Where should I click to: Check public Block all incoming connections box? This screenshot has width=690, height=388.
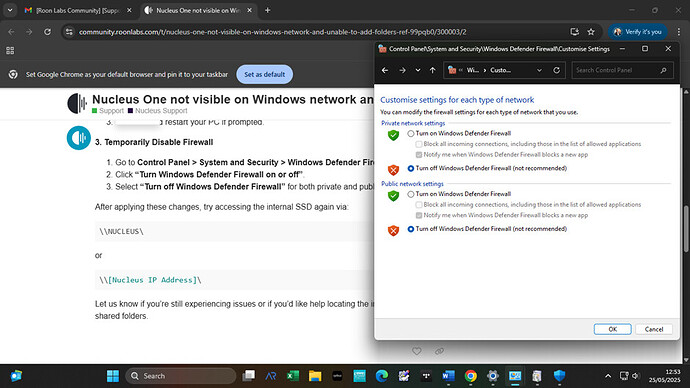[x=419, y=205]
